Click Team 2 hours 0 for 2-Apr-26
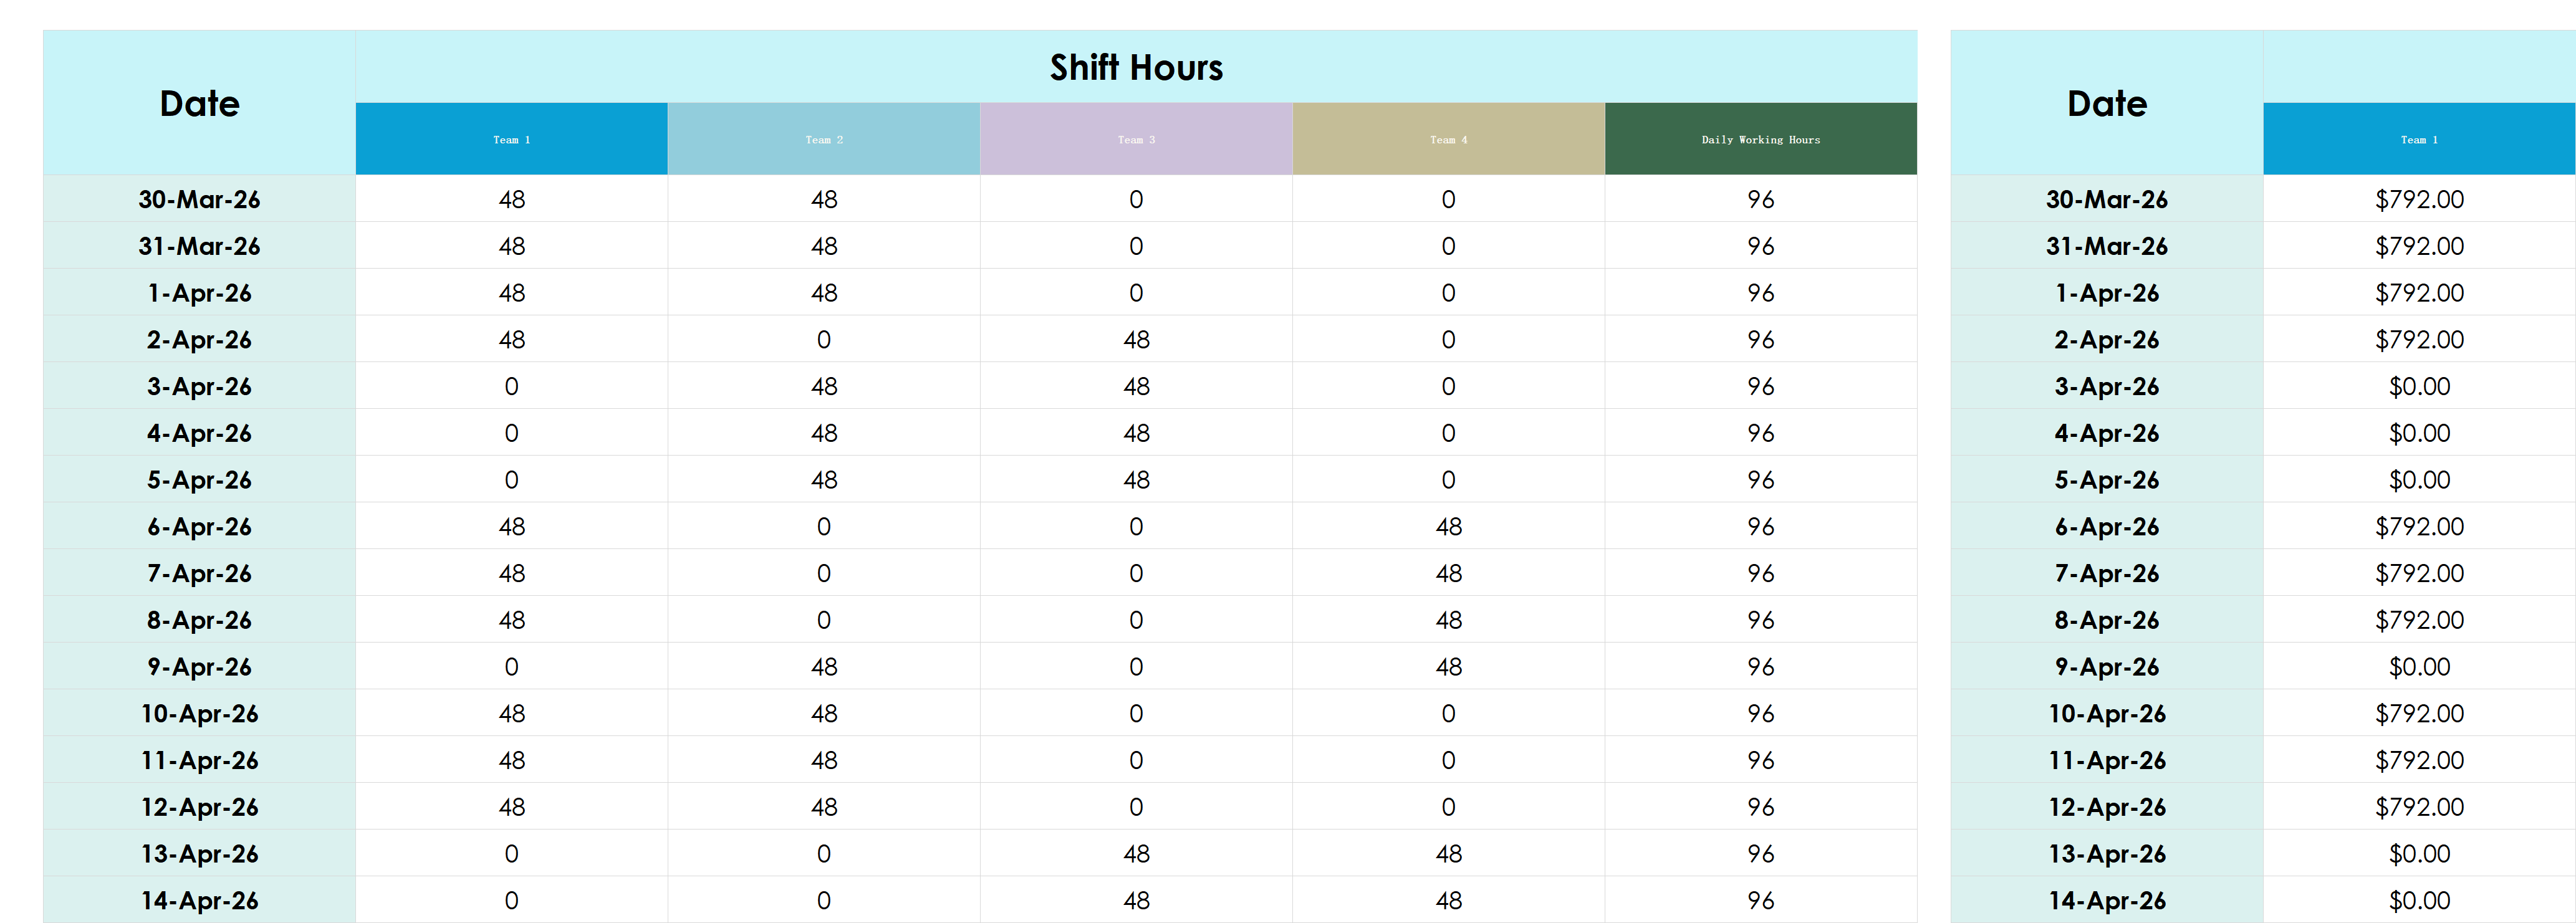 pyautogui.click(x=824, y=340)
